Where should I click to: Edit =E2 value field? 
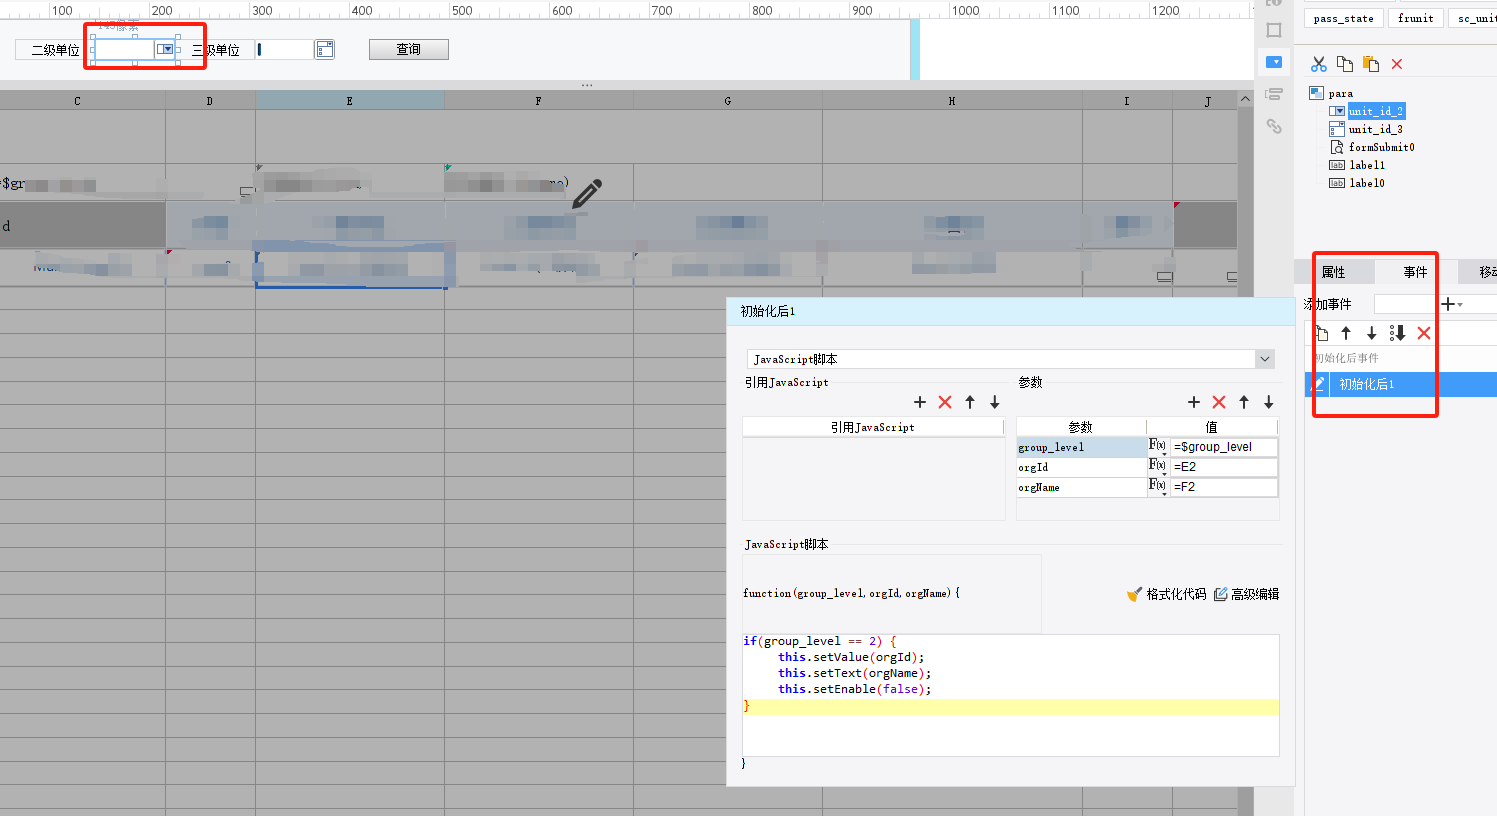click(x=1224, y=467)
